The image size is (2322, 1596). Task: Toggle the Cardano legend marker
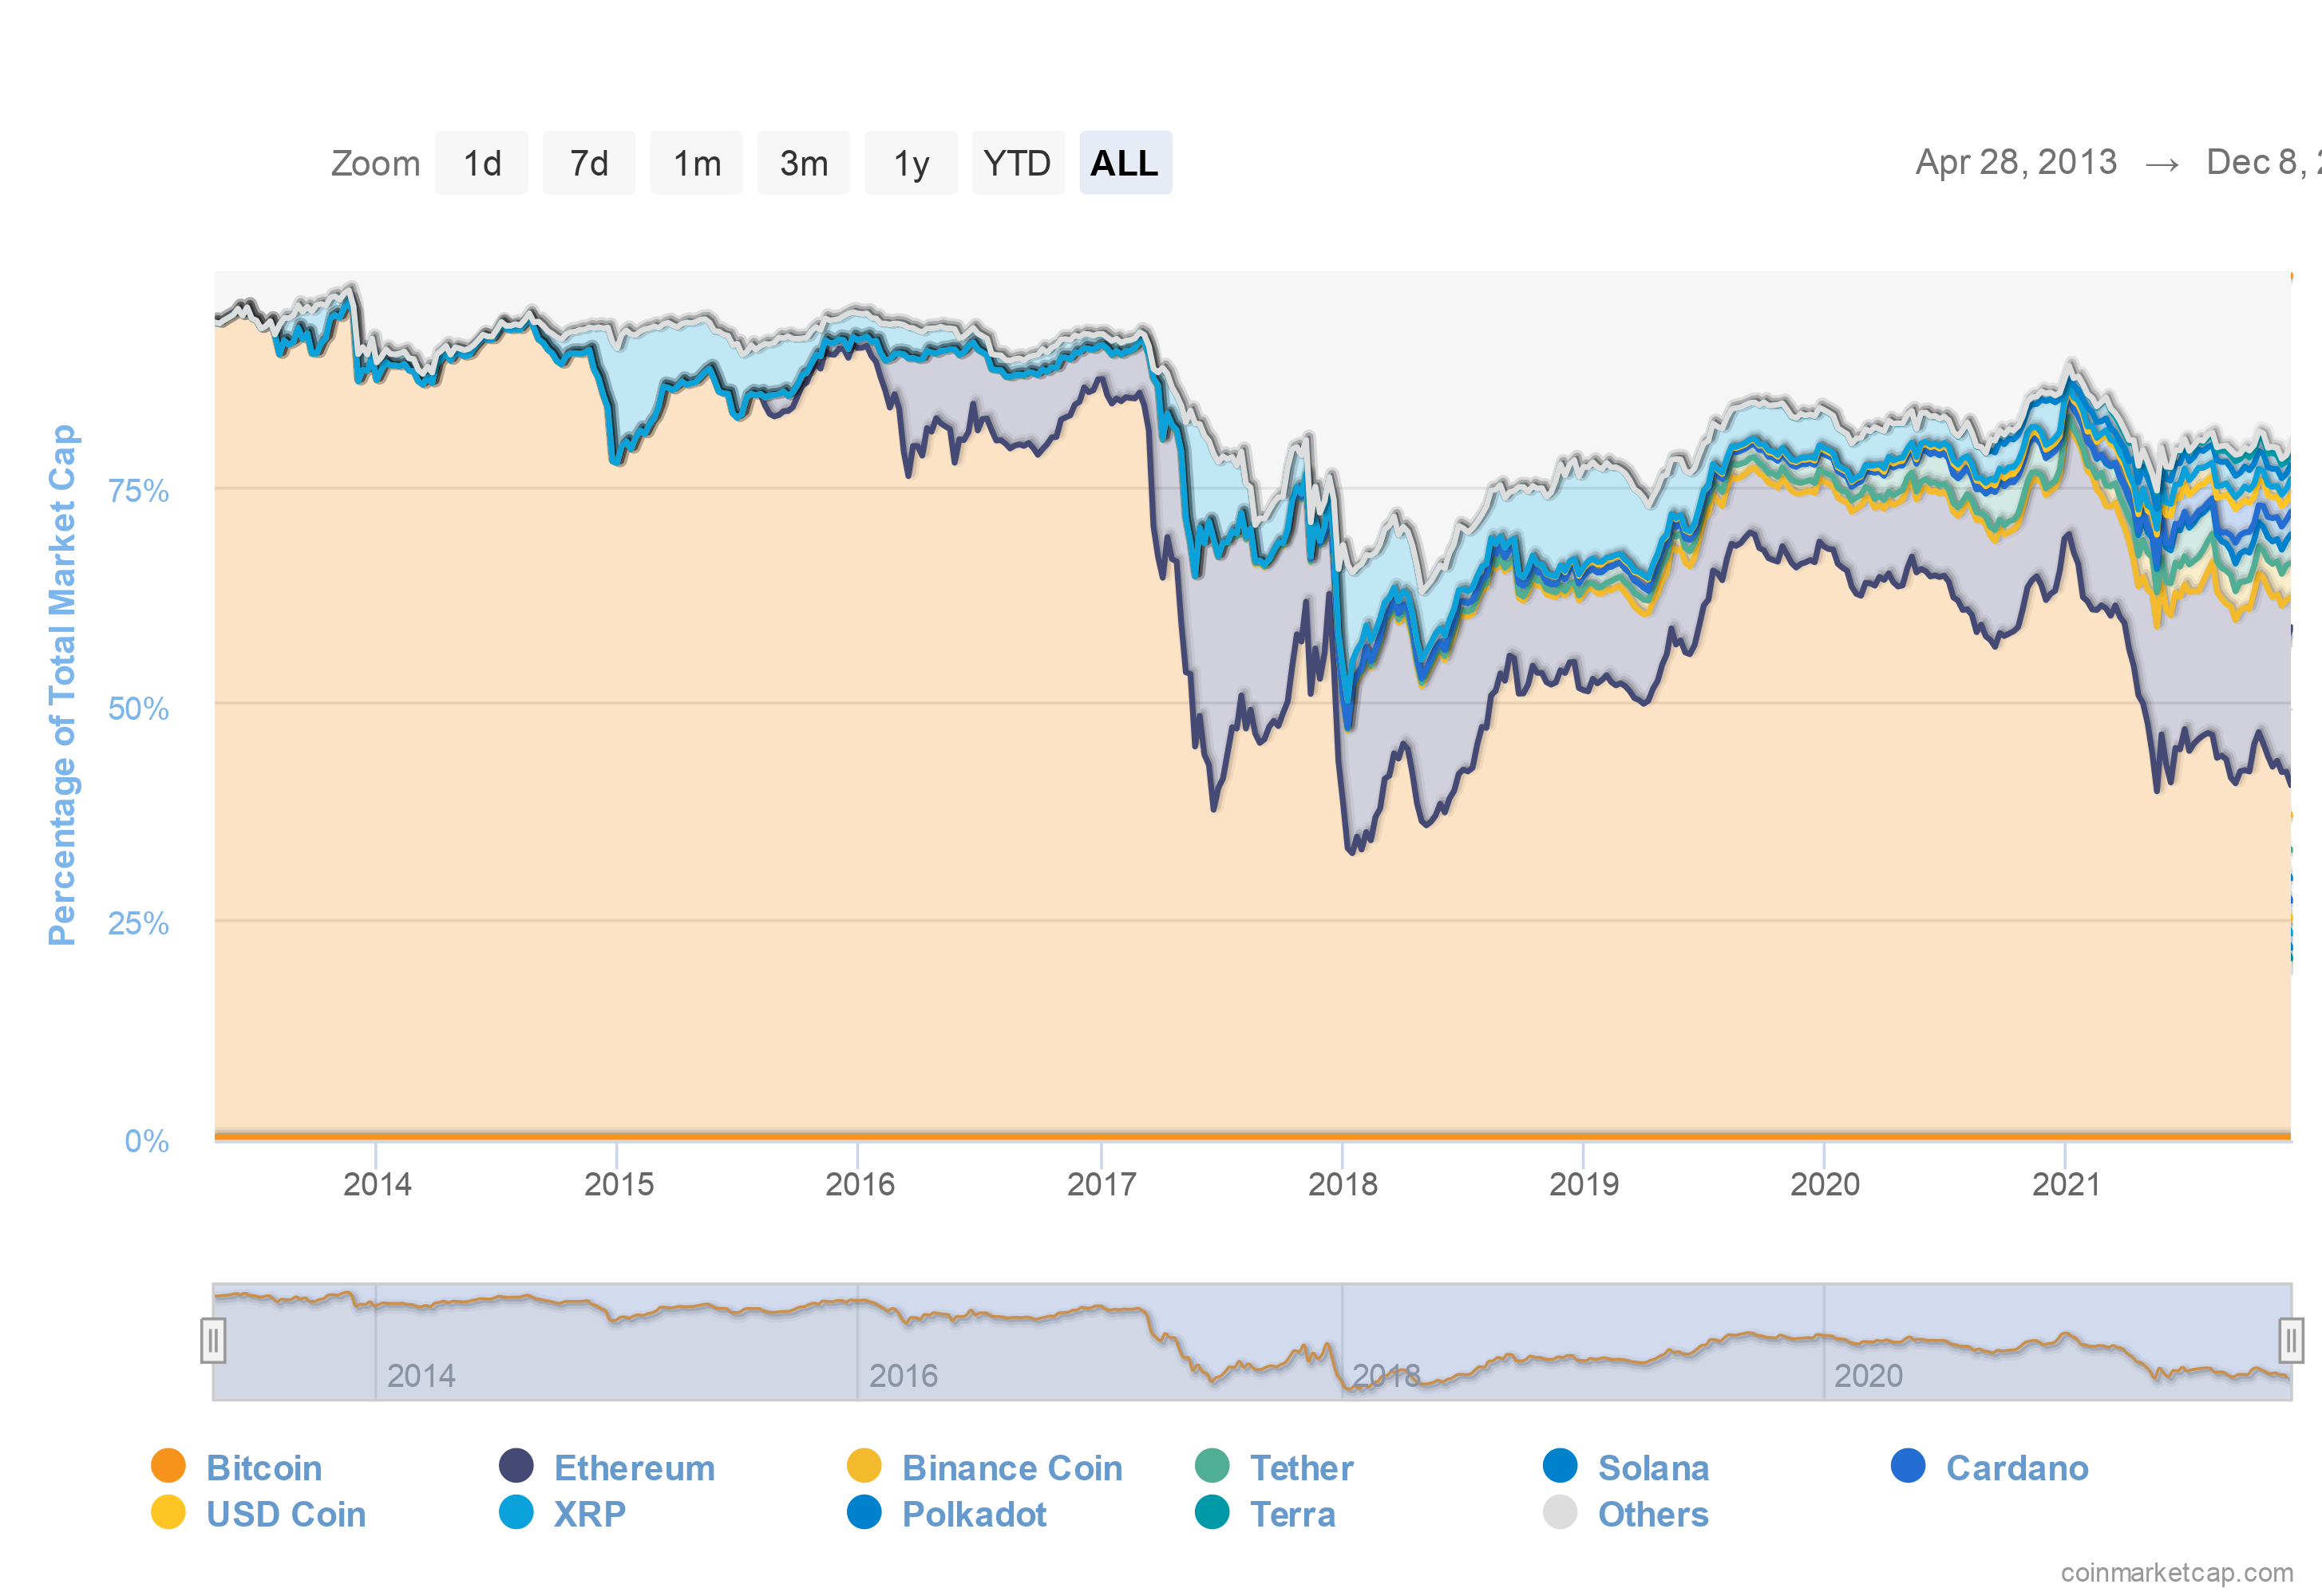tap(1909, 1467)
